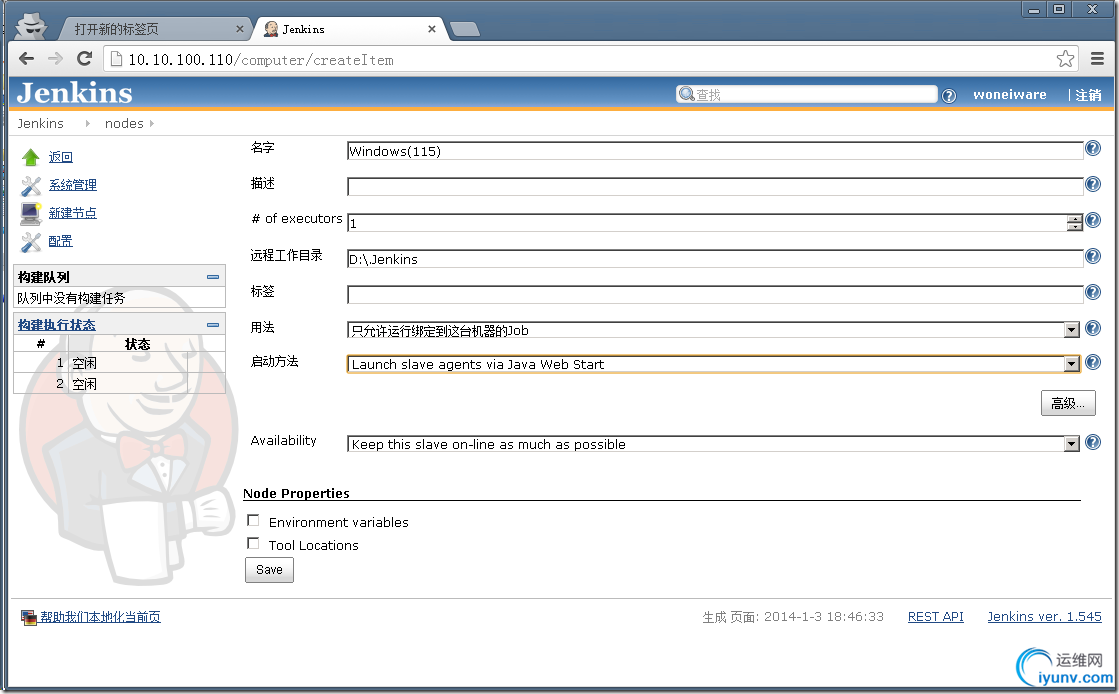Open the 系统管理 link
The height and width of the screenshot is (694, 1119).
[73, 185]
